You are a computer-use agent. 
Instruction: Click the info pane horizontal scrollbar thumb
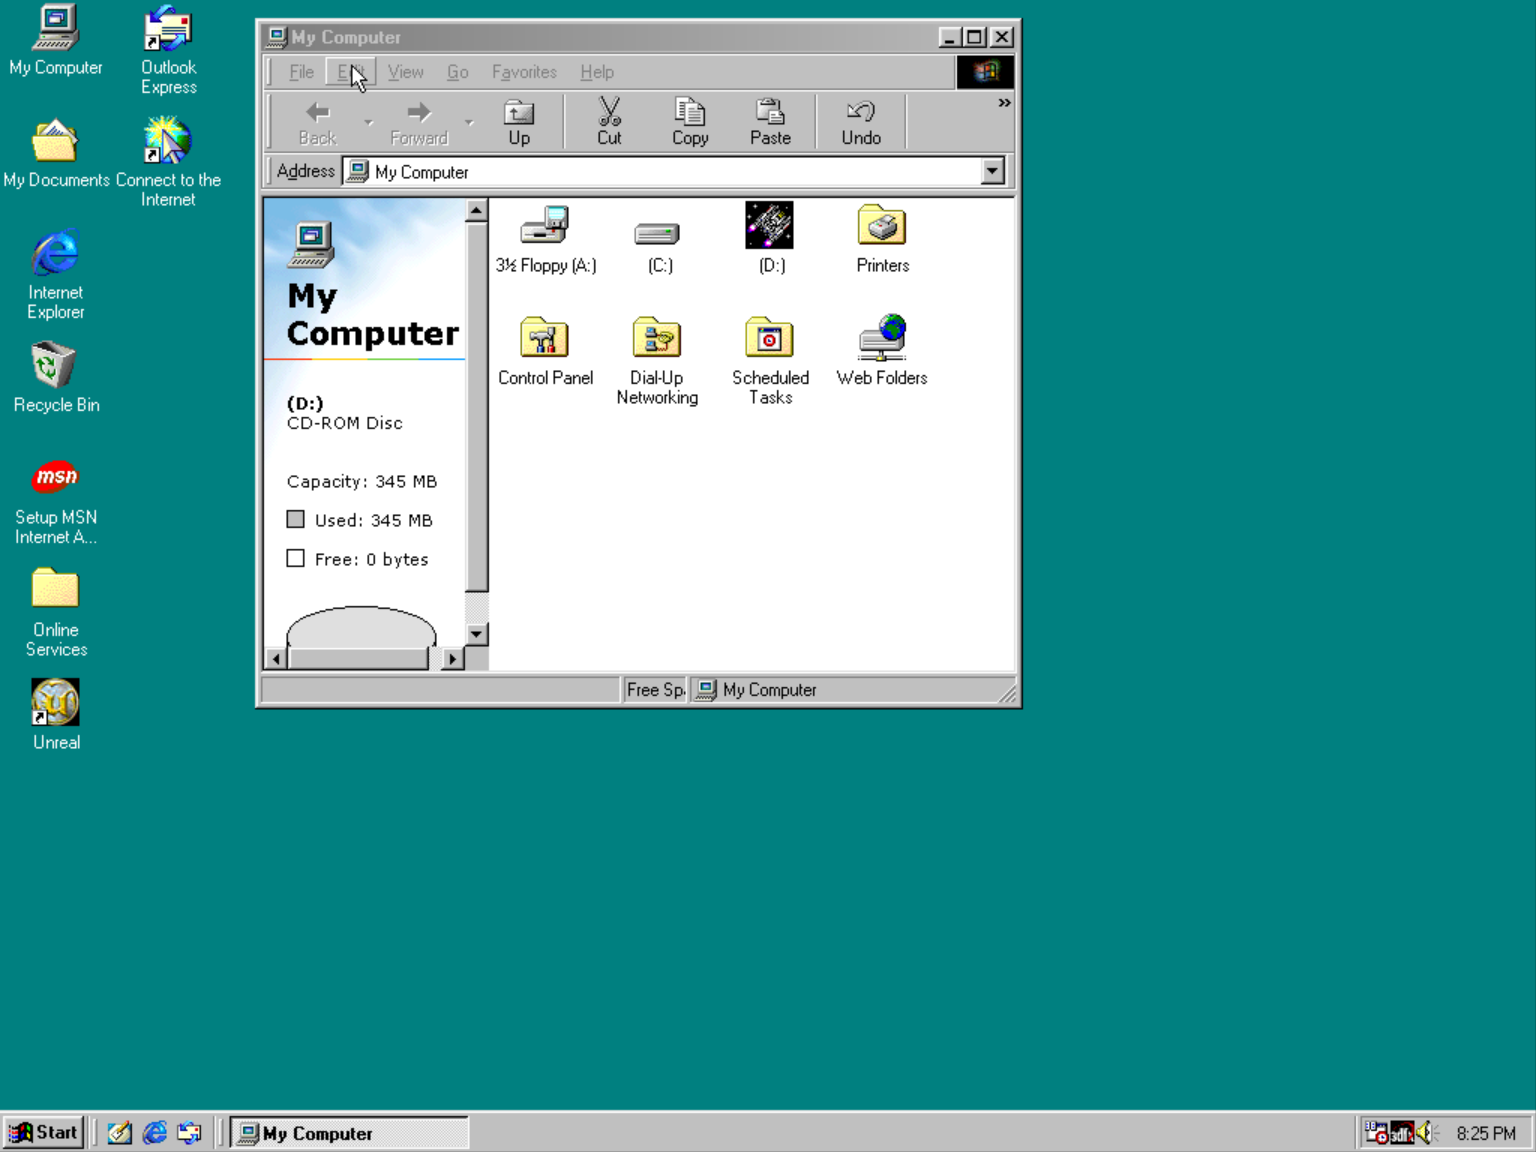357,659
